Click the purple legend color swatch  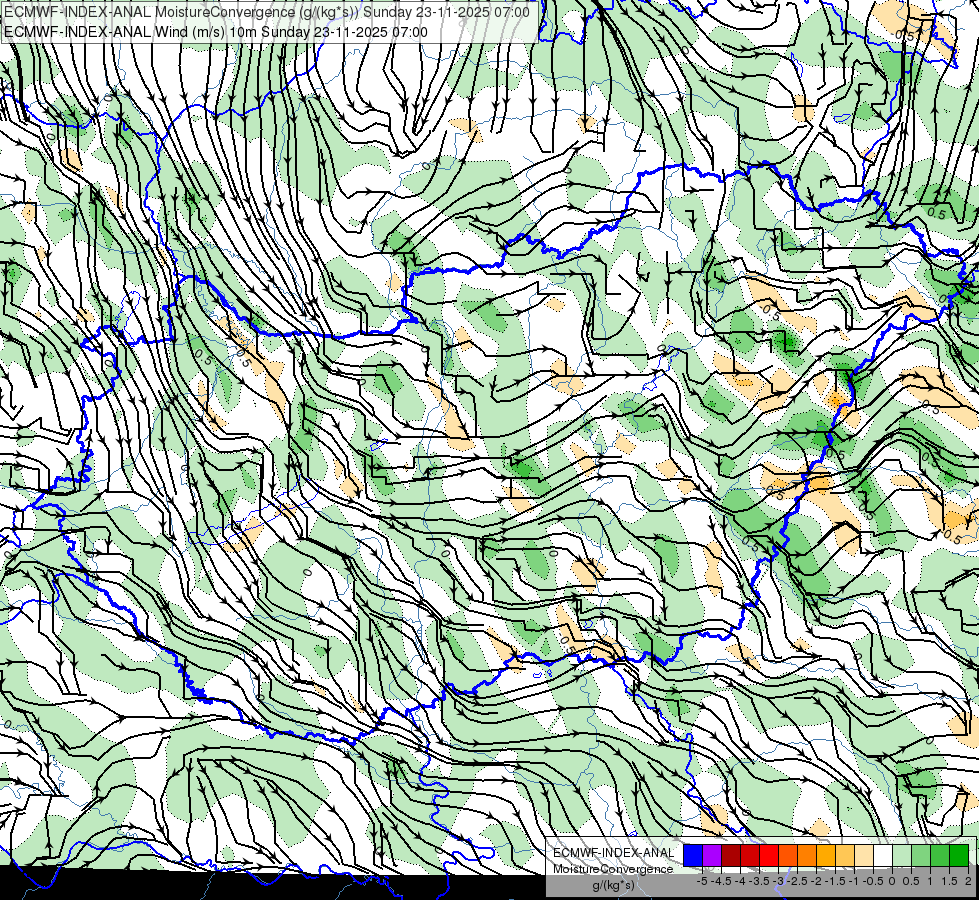pyautogui.click(x=712, y=856)
